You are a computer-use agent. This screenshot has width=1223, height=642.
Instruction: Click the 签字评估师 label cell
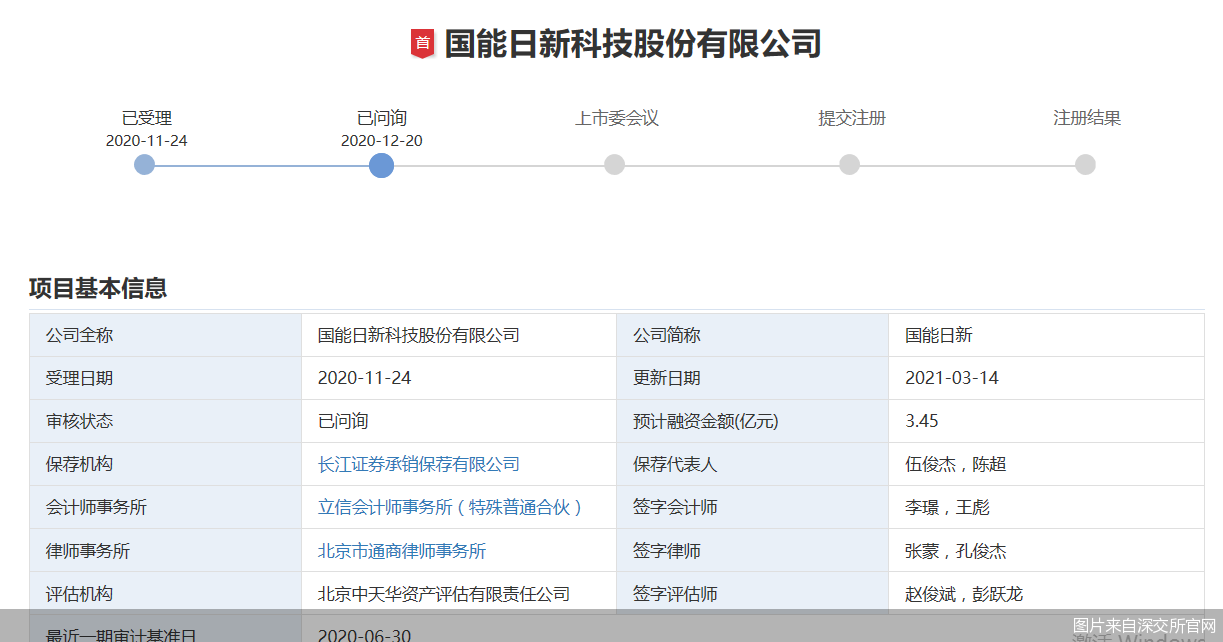[x=753, y=594]
